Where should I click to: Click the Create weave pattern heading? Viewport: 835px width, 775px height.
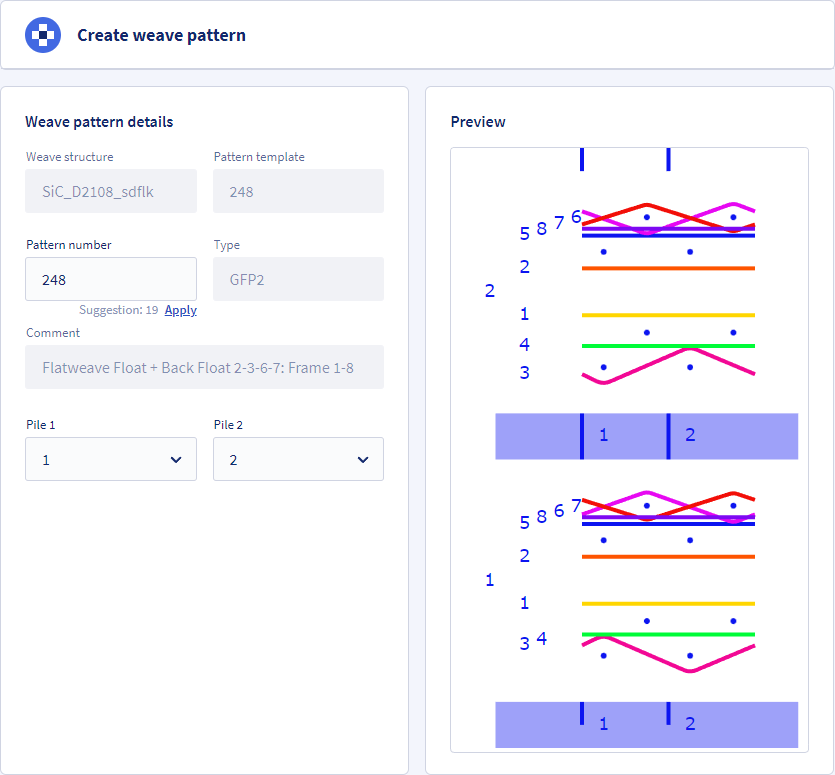(x=161, y=35)
